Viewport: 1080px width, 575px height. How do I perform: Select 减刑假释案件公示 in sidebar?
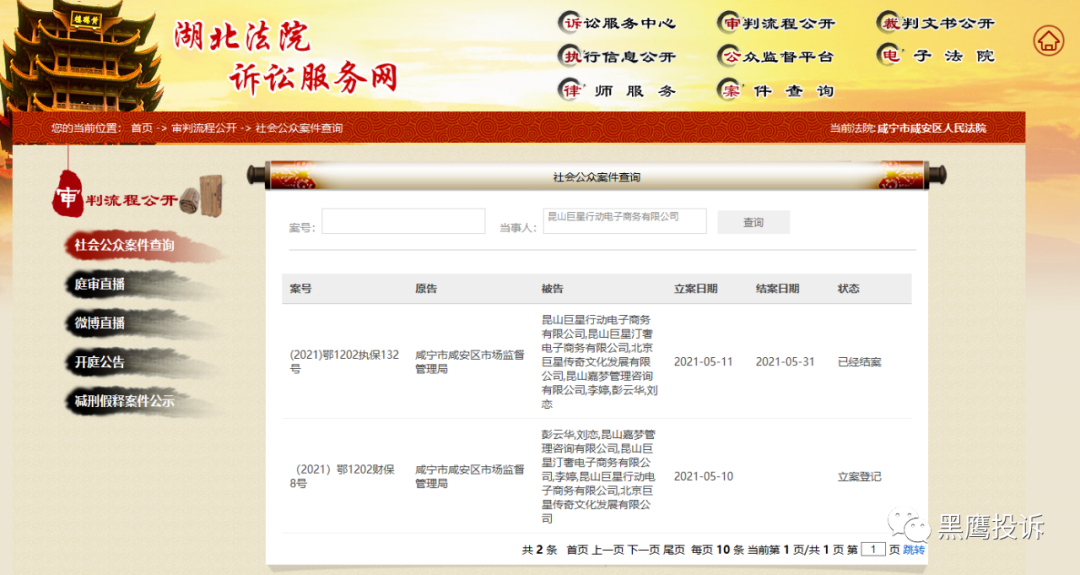coord(125,401)
